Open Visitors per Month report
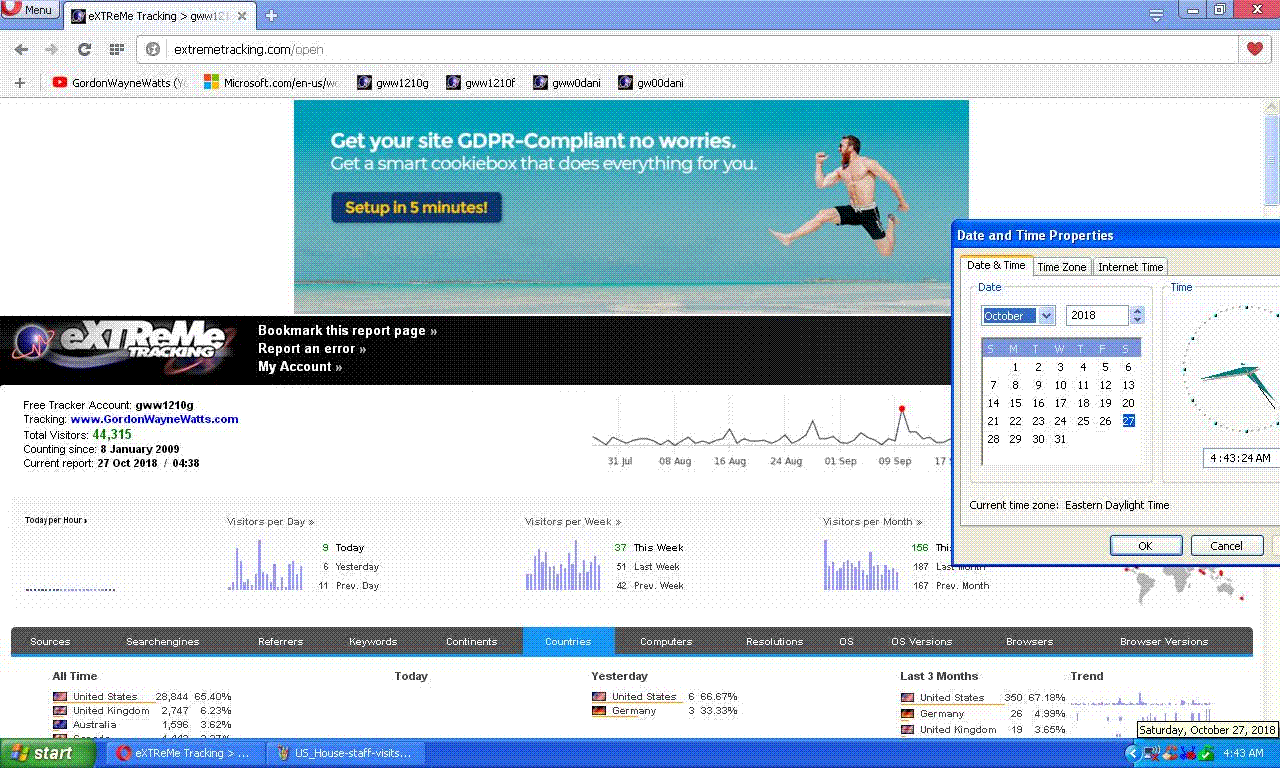This screenshot has height=768, width=1280. pyautogui.click(x=872, y=522)
